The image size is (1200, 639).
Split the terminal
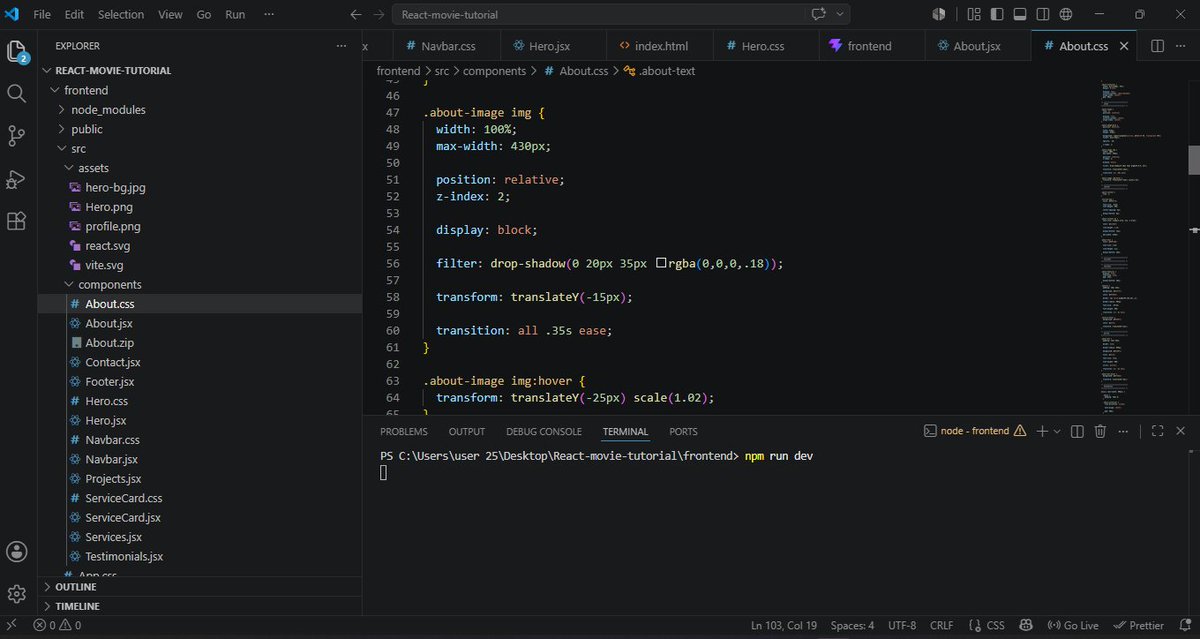(1077, 431)
